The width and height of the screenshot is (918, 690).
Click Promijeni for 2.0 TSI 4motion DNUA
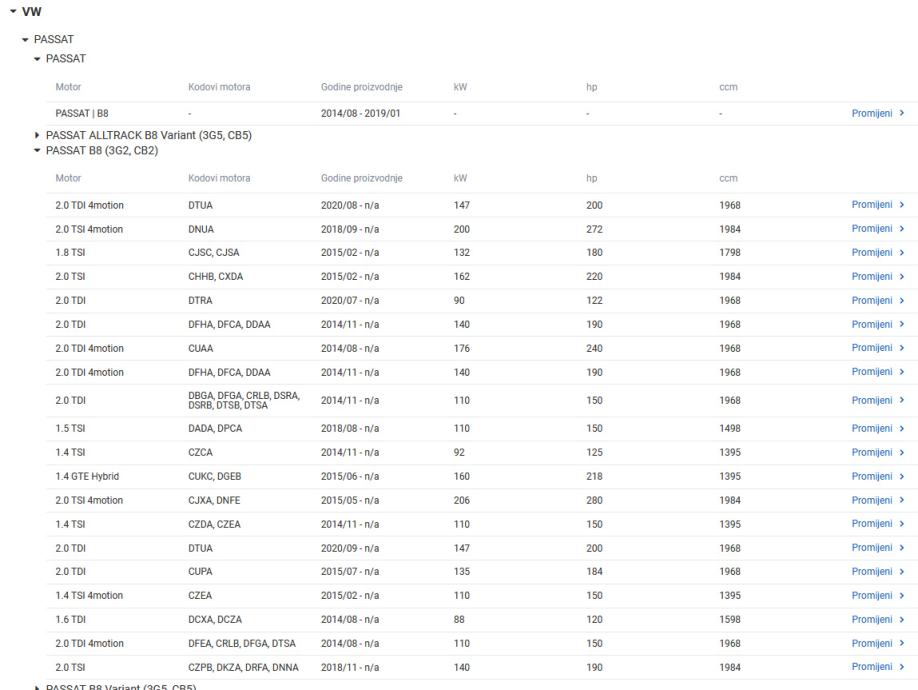tap(872, 228)
